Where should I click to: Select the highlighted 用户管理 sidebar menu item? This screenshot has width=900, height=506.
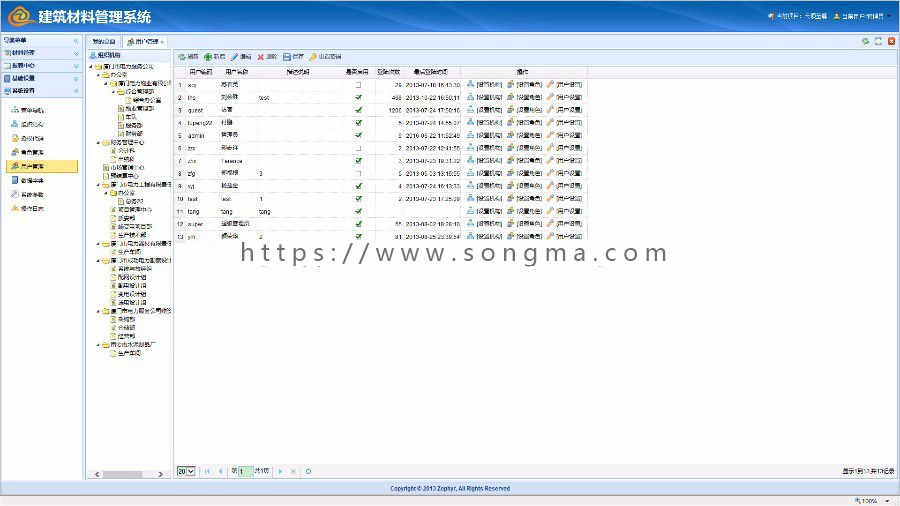coord(41,166)
